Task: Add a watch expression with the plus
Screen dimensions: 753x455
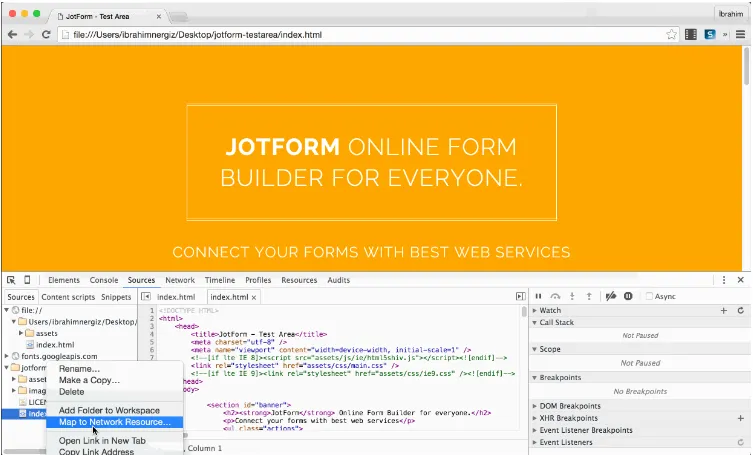Action: point(724,311)
